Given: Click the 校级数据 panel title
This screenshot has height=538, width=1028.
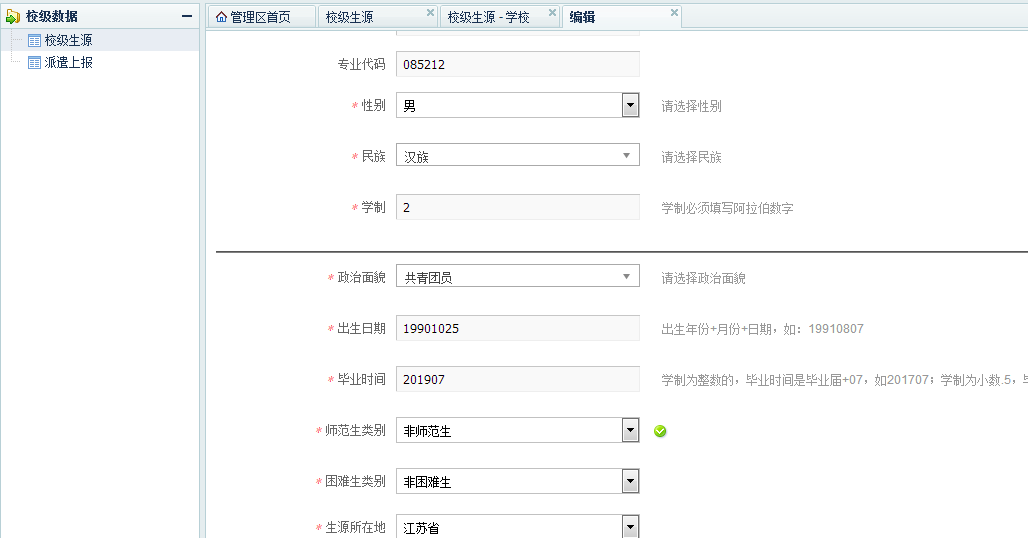Looking at the screenshot, I should click(52, 16).
